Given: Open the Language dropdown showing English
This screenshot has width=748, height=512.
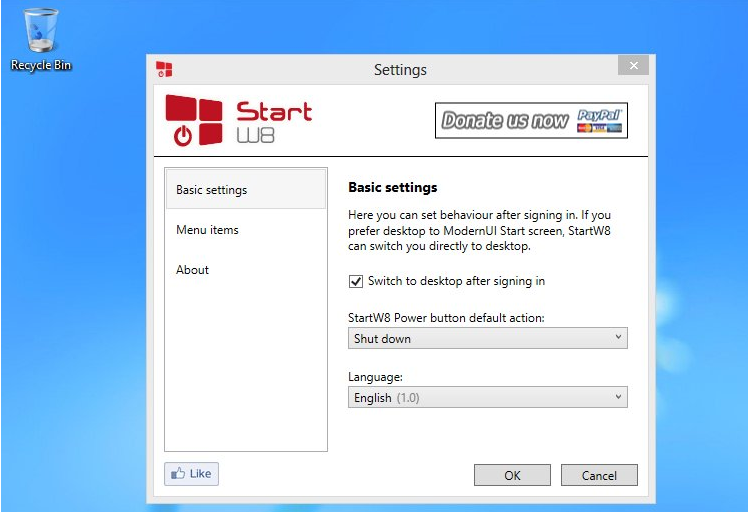Looking at the screenshot, I should tap(488, 397).
